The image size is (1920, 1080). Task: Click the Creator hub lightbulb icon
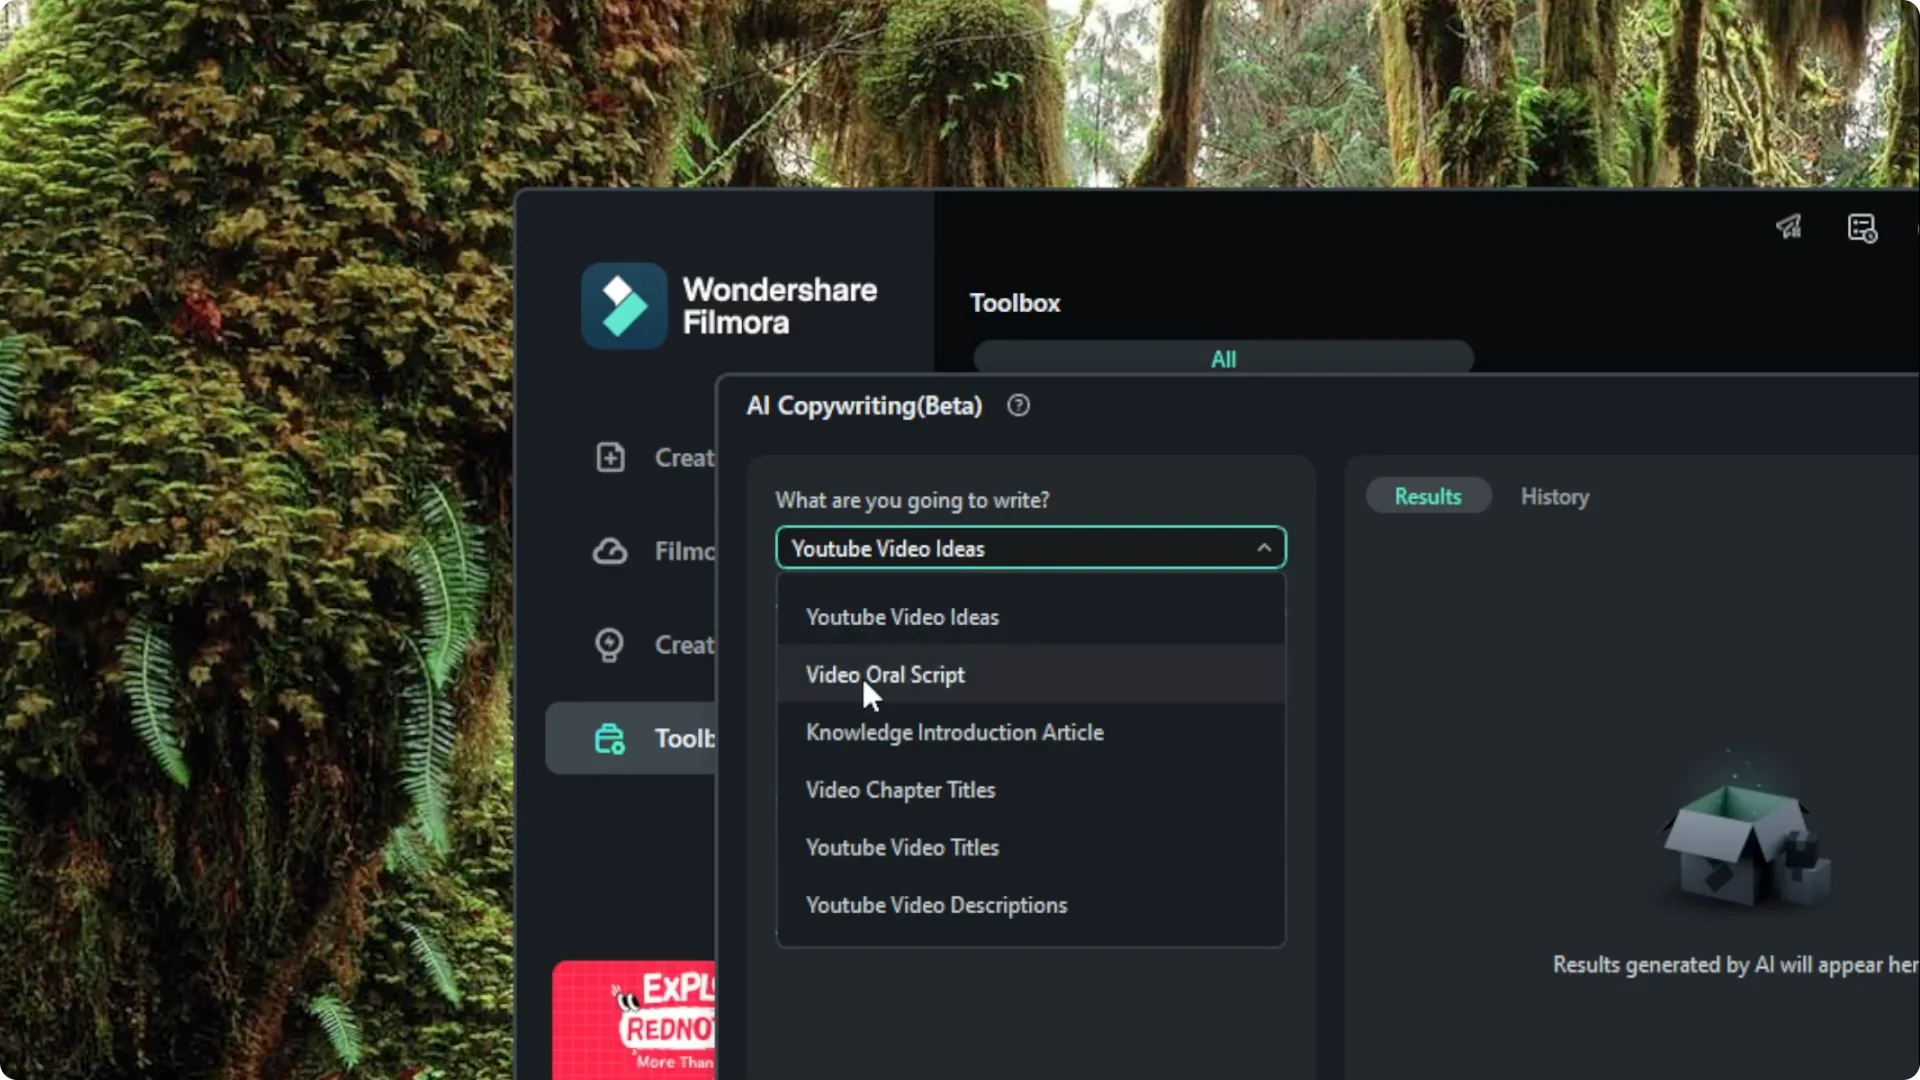[610, 645]
